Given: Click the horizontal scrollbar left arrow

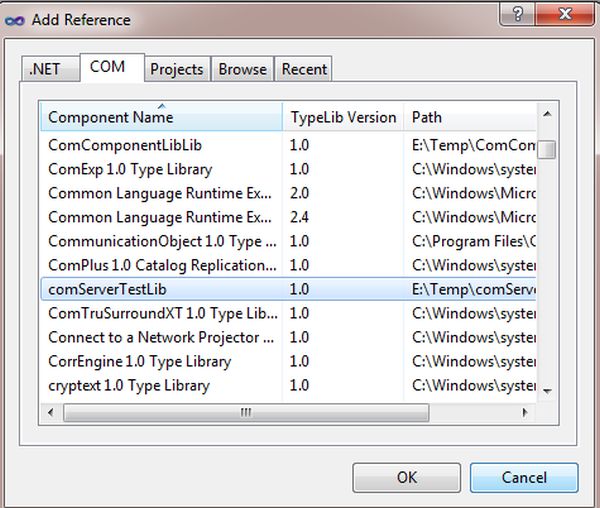Looking at the screenshot, I should pos(49,412).
